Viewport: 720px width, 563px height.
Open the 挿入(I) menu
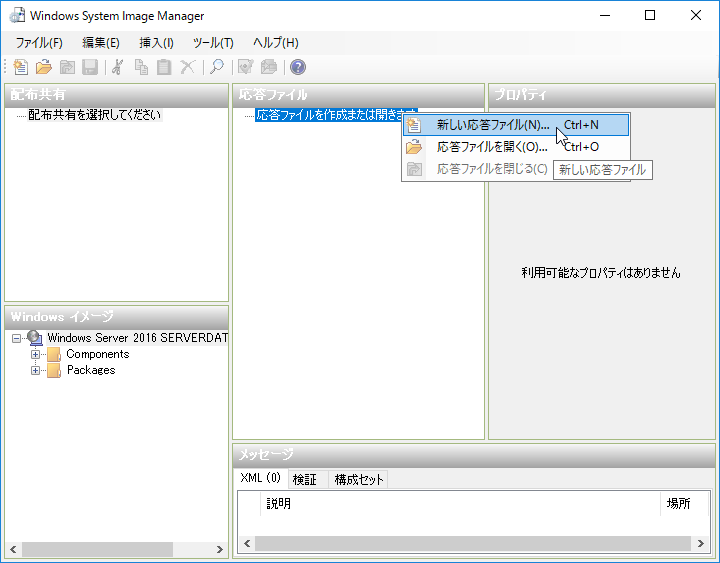157,43
